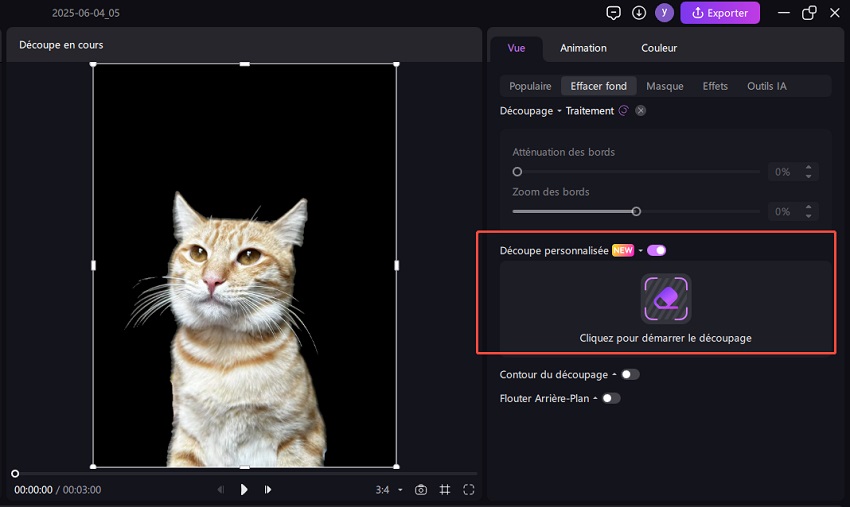Expand the Flouter Arrière-Plan section arrow

[595, 399]
